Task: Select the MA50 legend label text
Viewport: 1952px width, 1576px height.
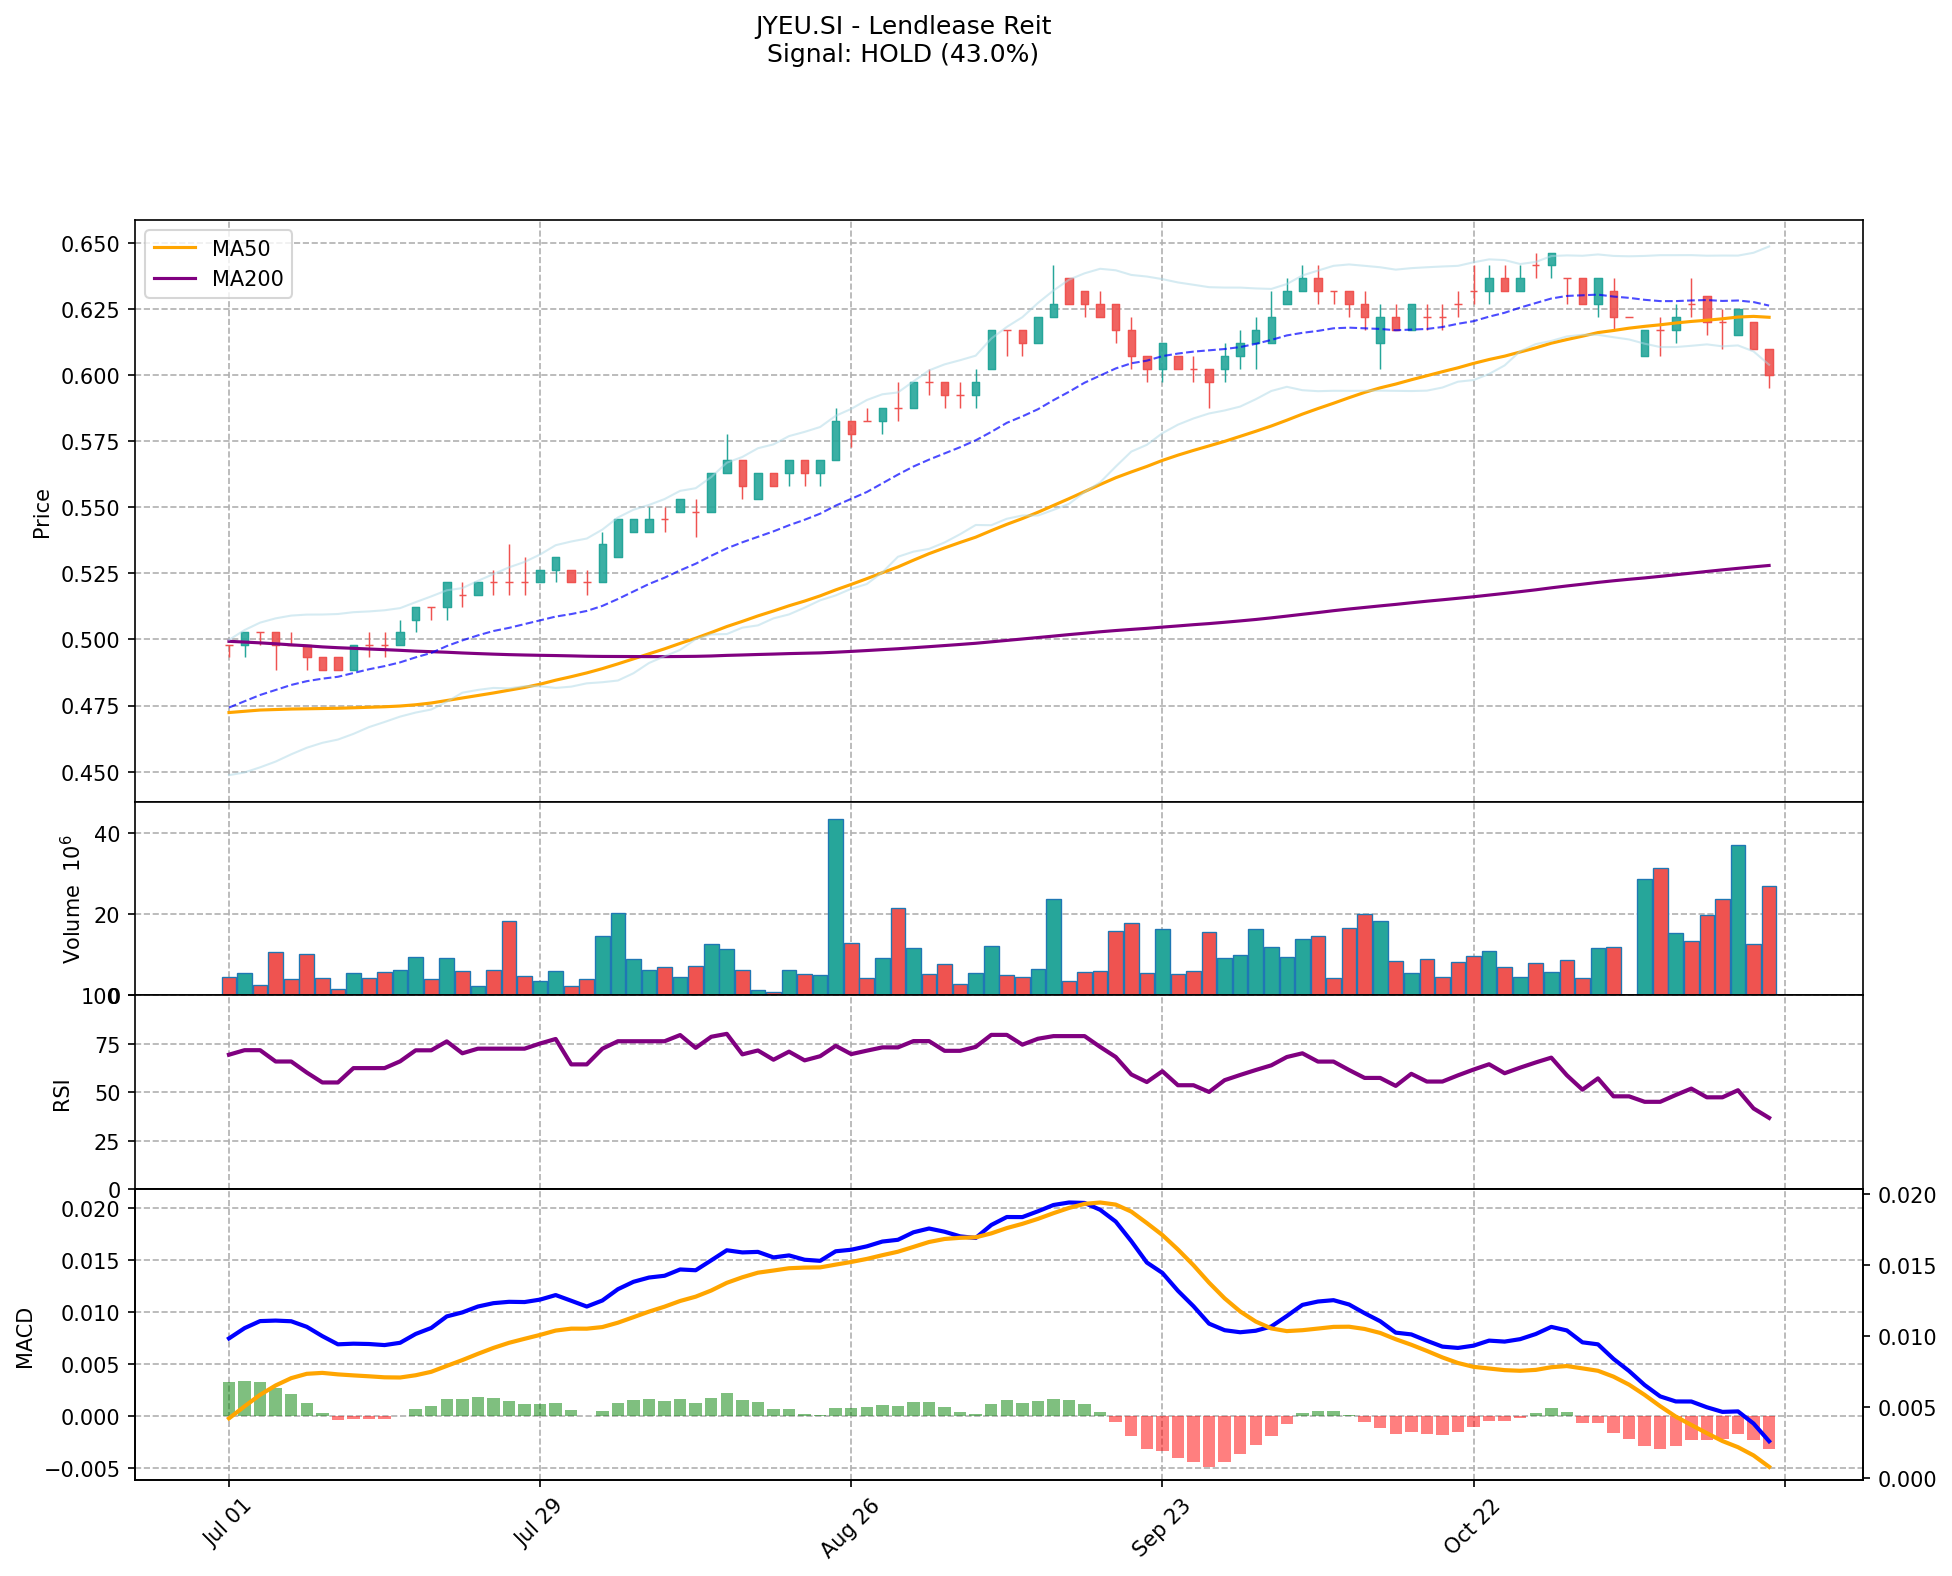Action: (240, 249)
